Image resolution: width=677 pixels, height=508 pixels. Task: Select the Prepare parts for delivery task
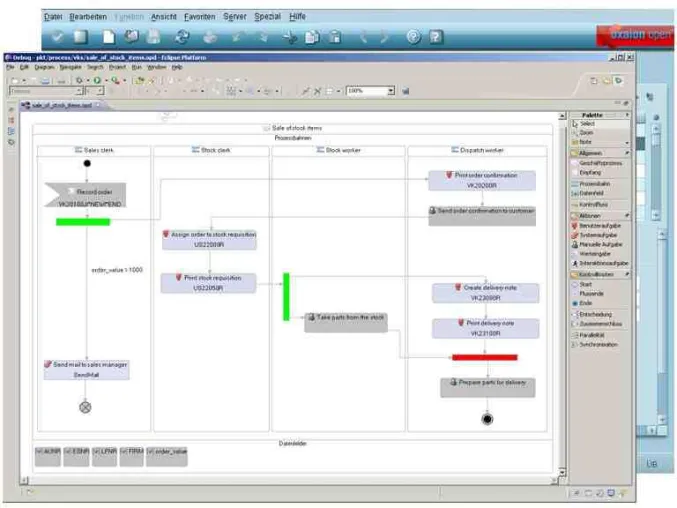[487, 388]
